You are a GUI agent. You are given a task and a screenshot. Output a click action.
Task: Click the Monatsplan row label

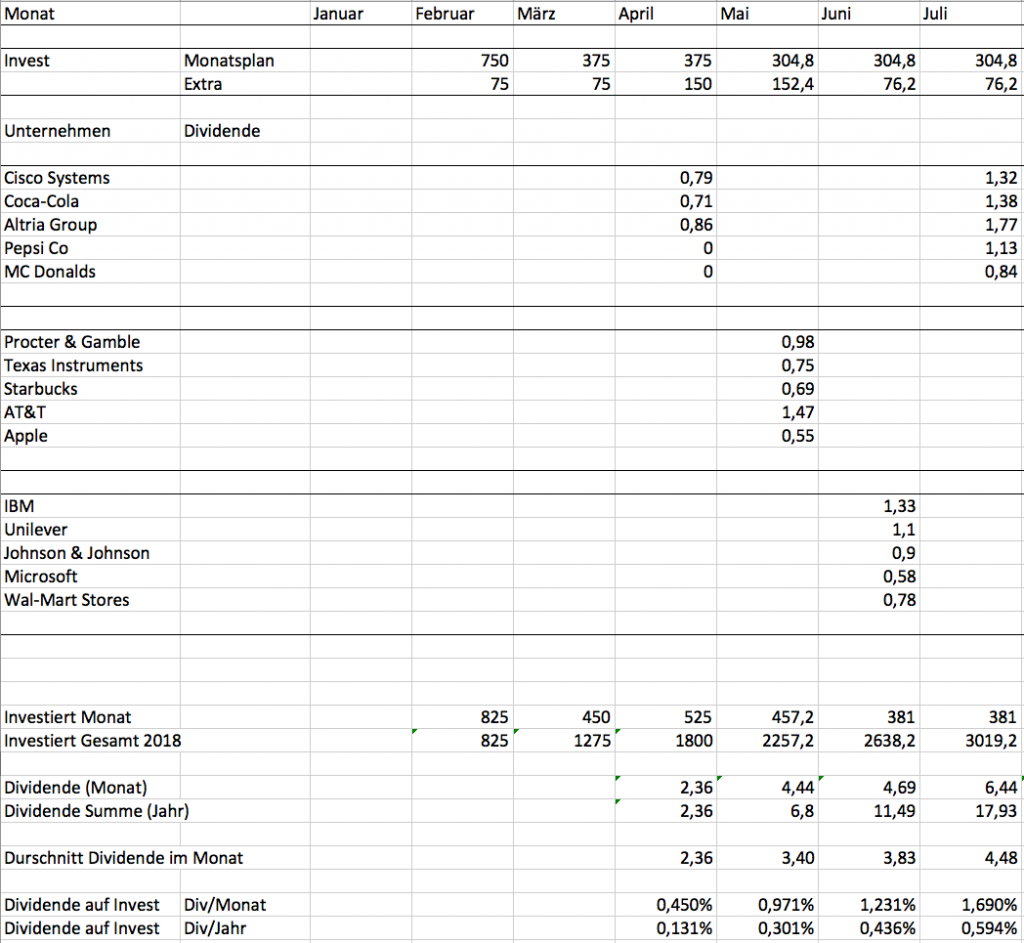click(x=229, y=61)
